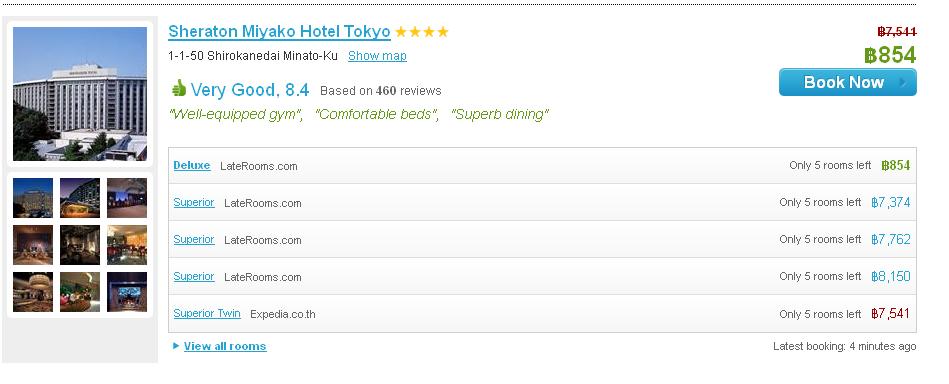Click the View all rooms arrow icon

(176, 346)
